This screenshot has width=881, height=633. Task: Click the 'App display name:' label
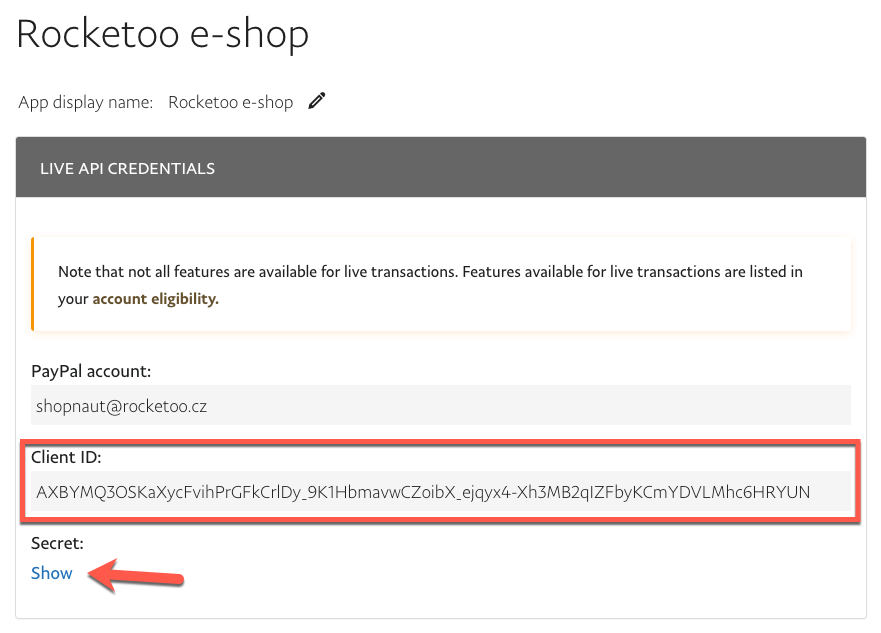tap(86, 102)
